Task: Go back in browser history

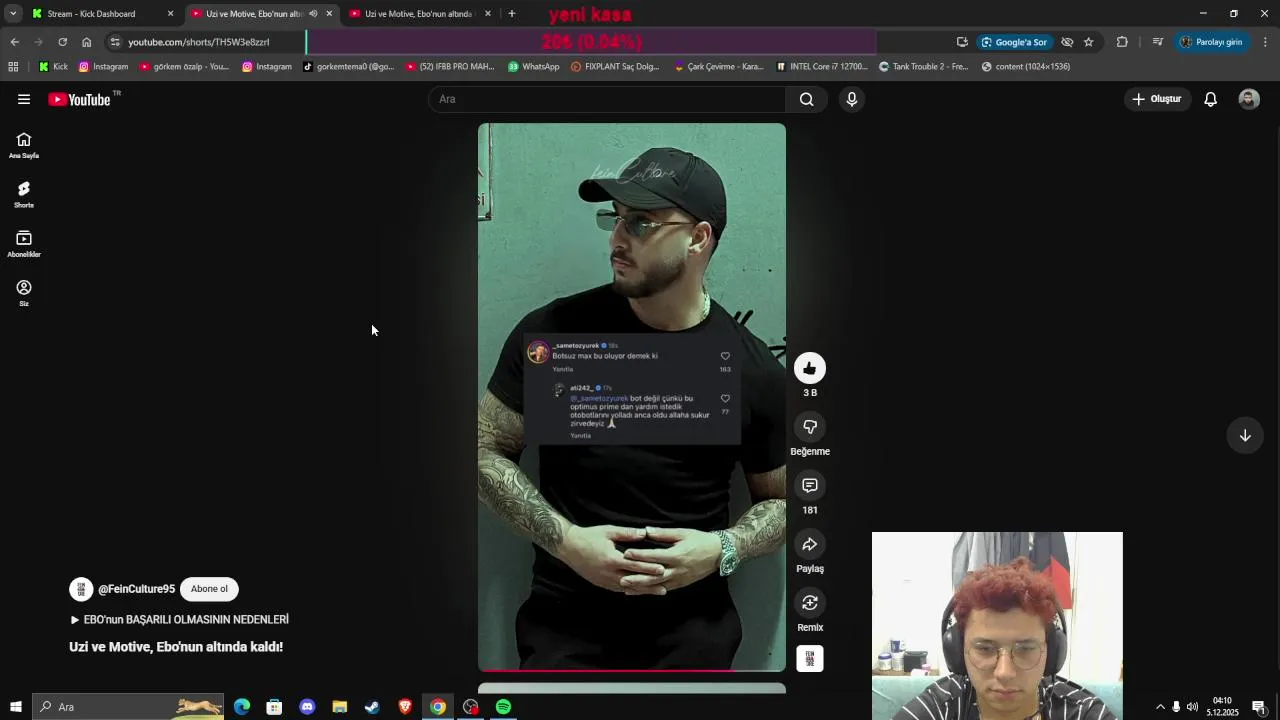Action: [x=14, y=42]
